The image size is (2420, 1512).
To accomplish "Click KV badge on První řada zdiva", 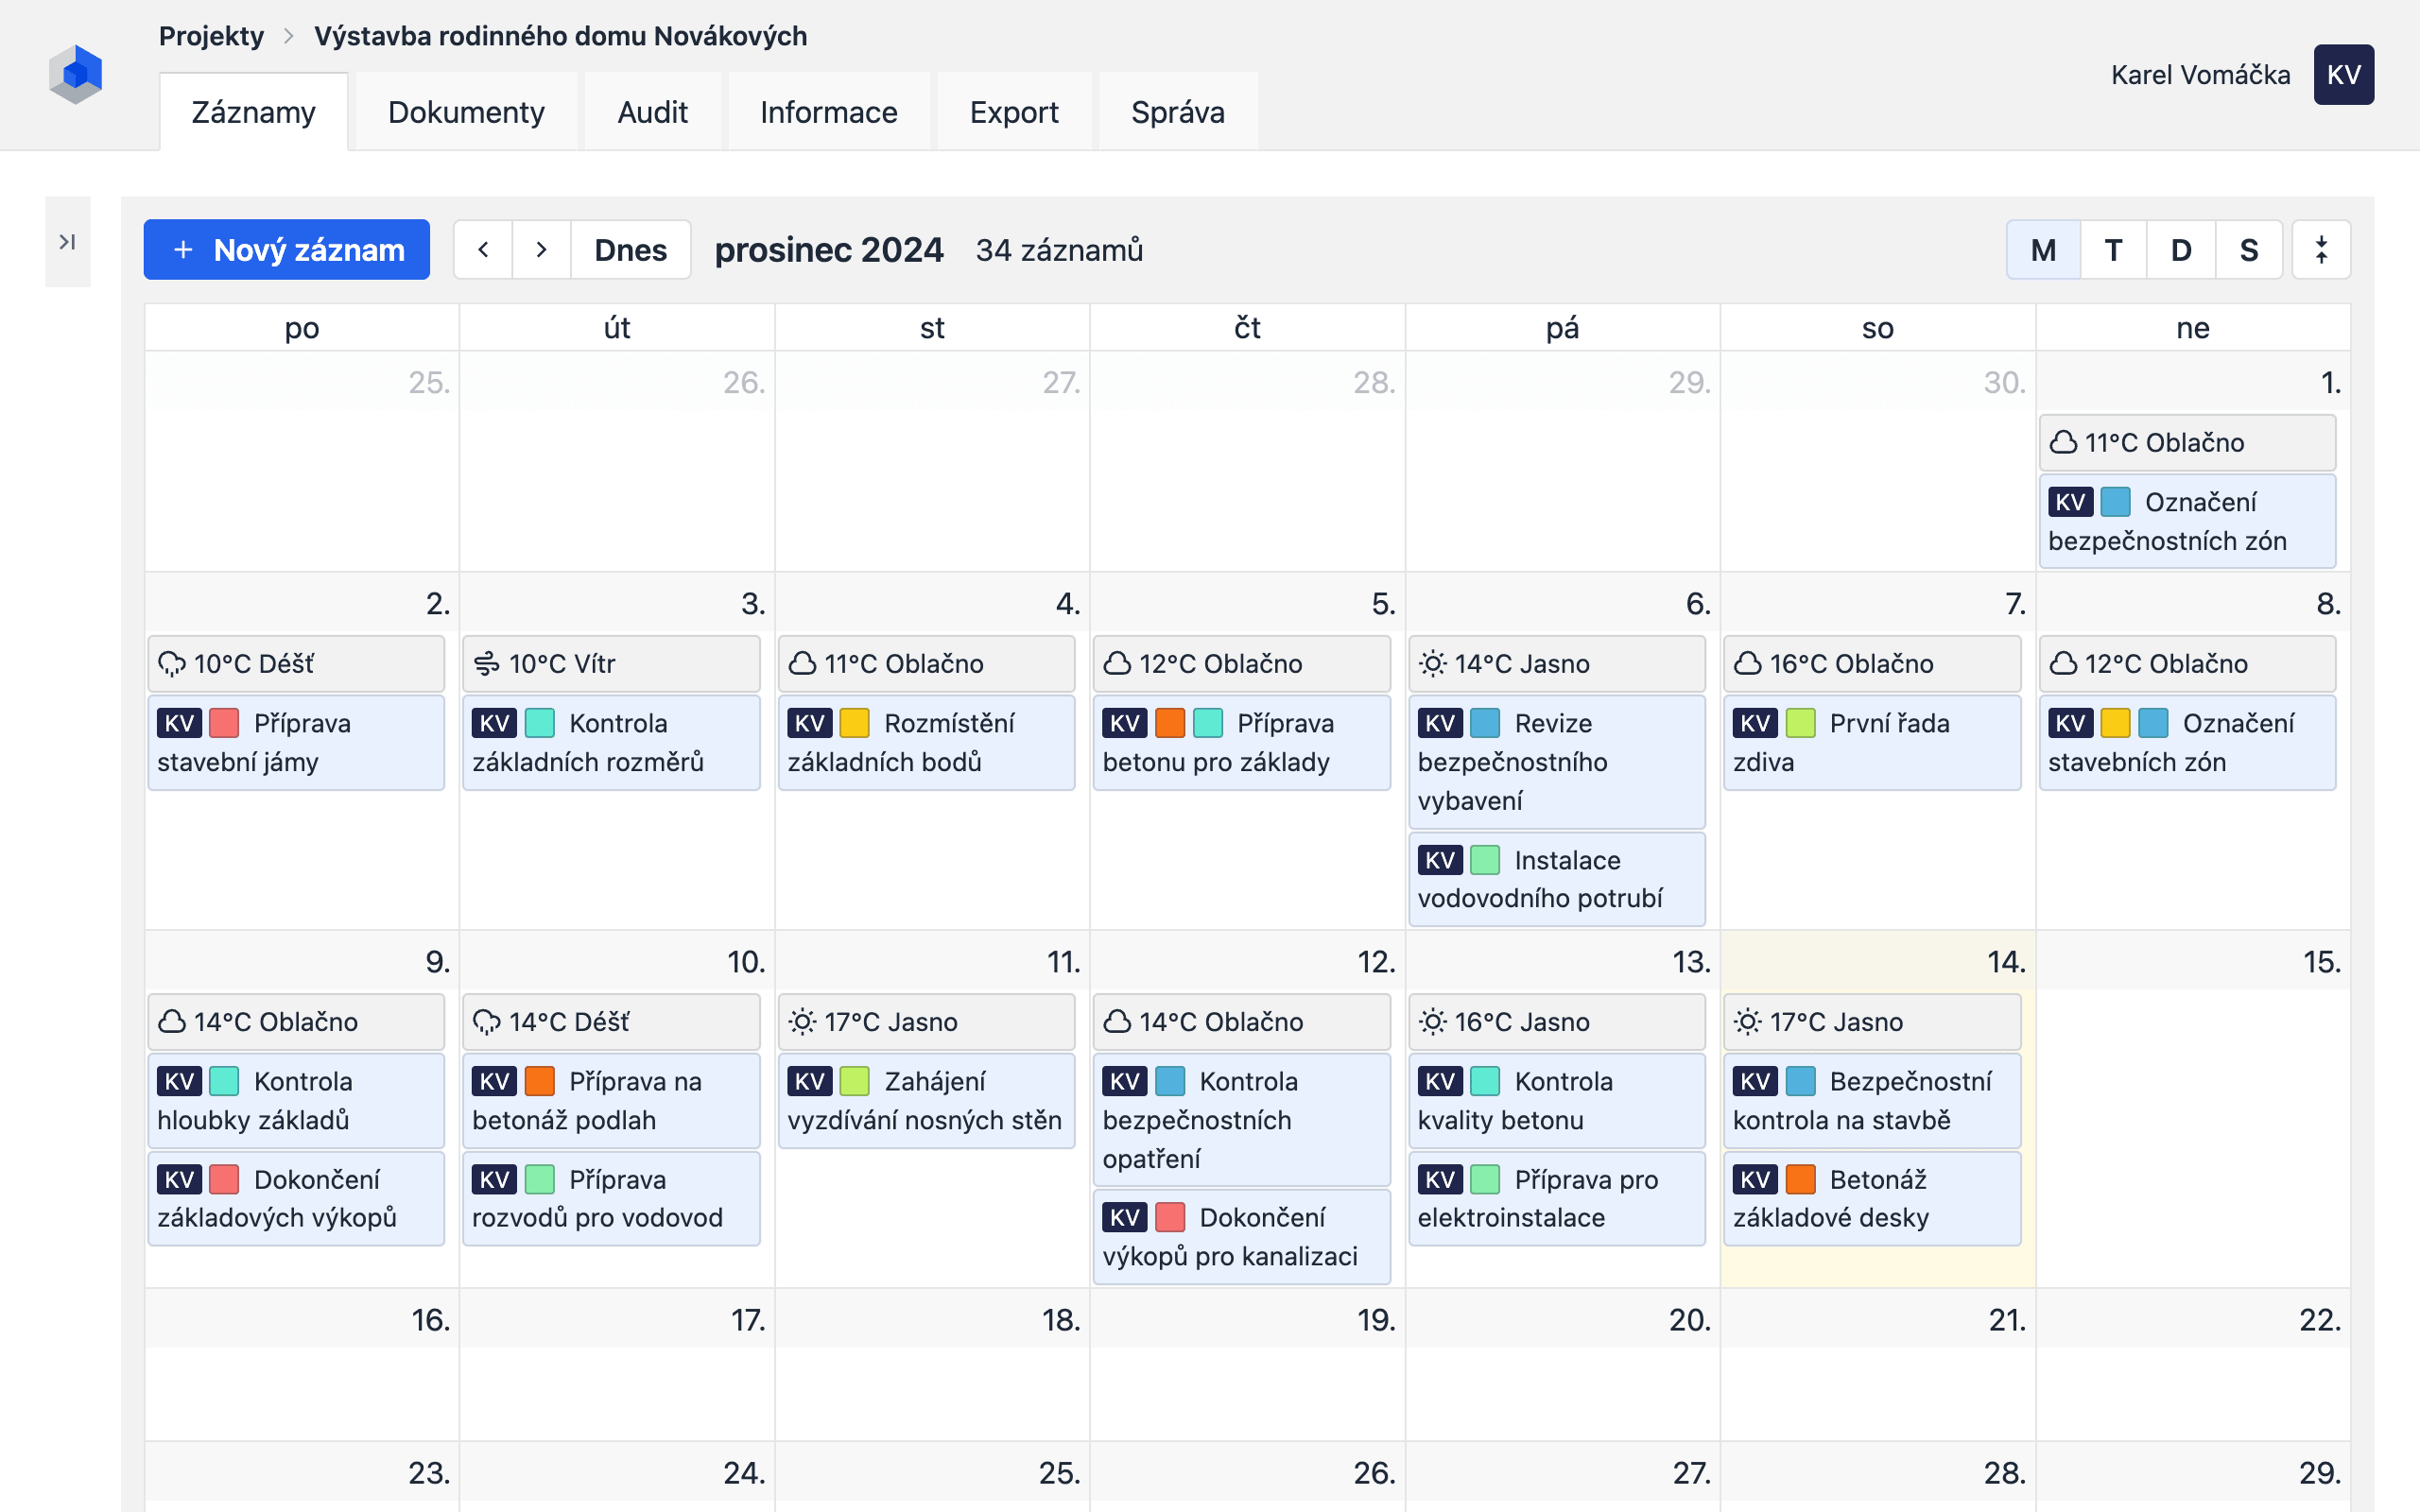I will (x=1756, y=723).
